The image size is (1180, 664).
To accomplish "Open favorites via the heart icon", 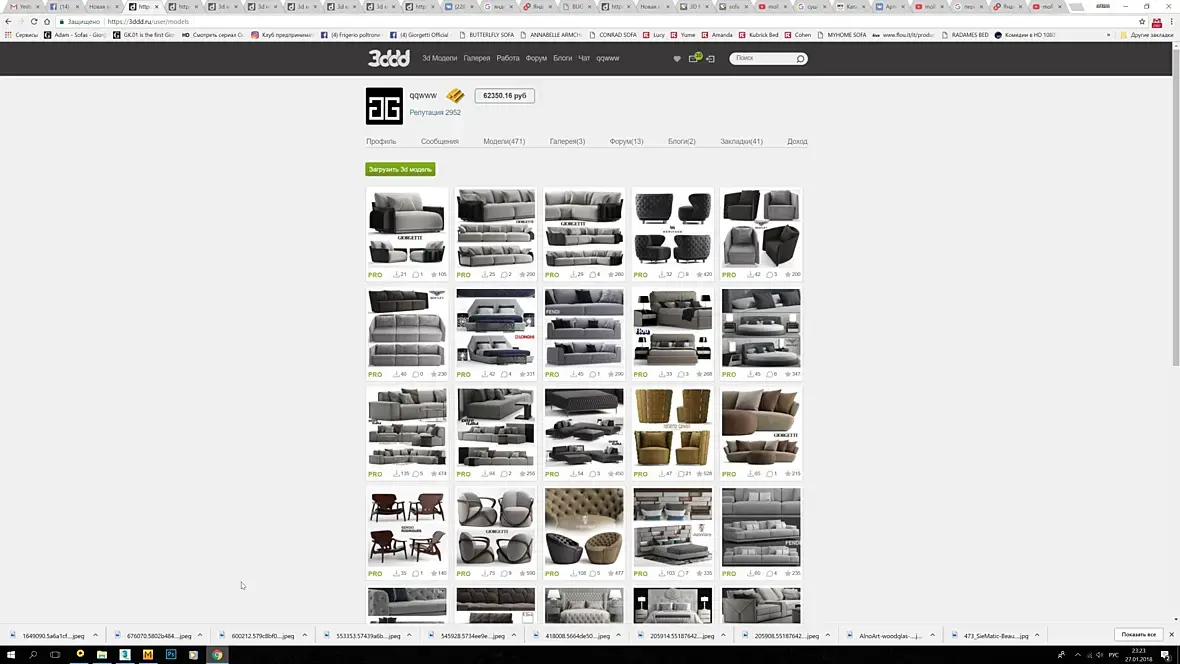I will coord(677,59).
